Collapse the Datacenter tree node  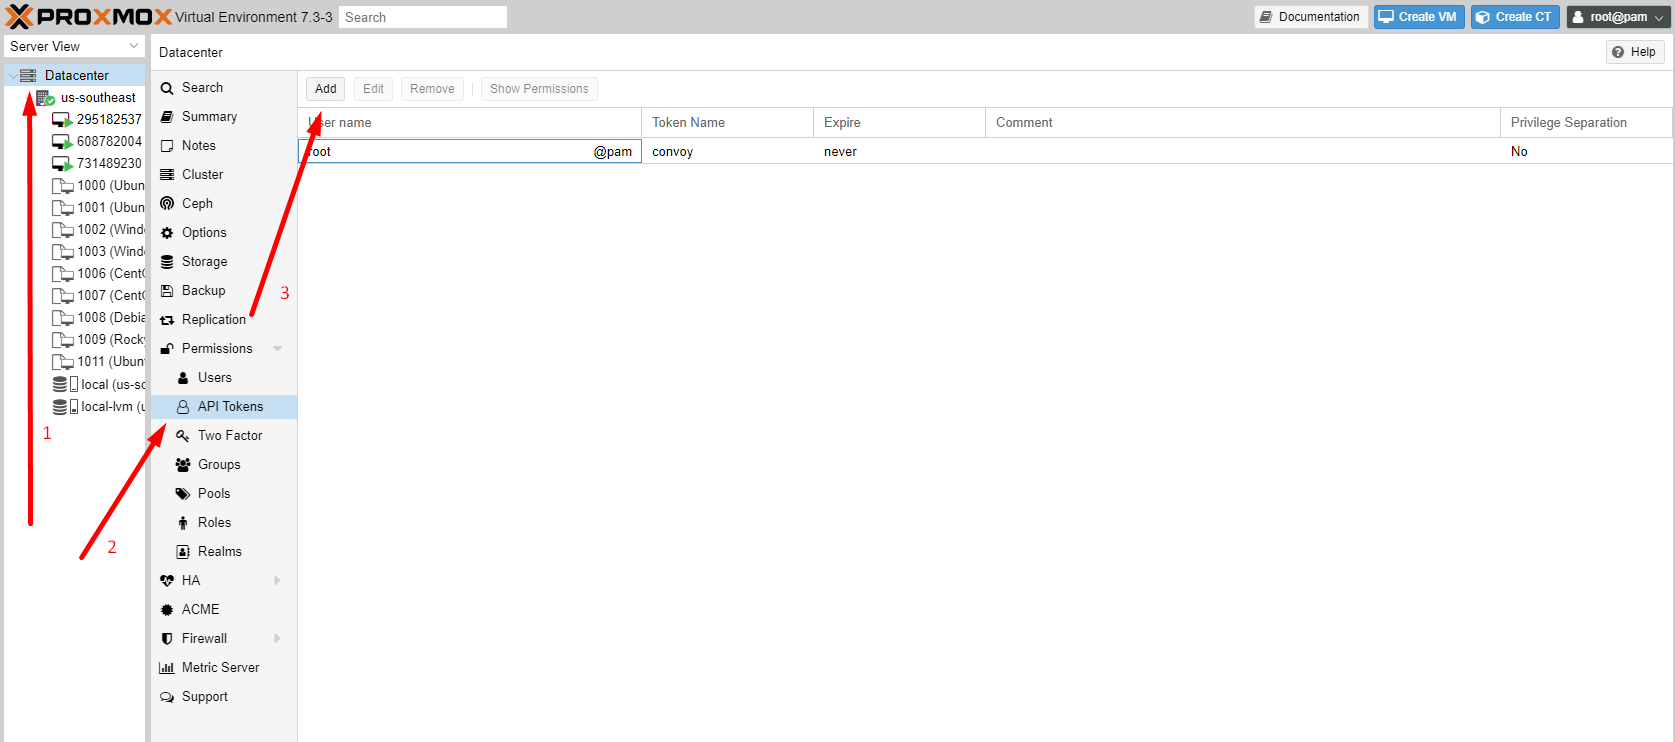tap(12, 76)
